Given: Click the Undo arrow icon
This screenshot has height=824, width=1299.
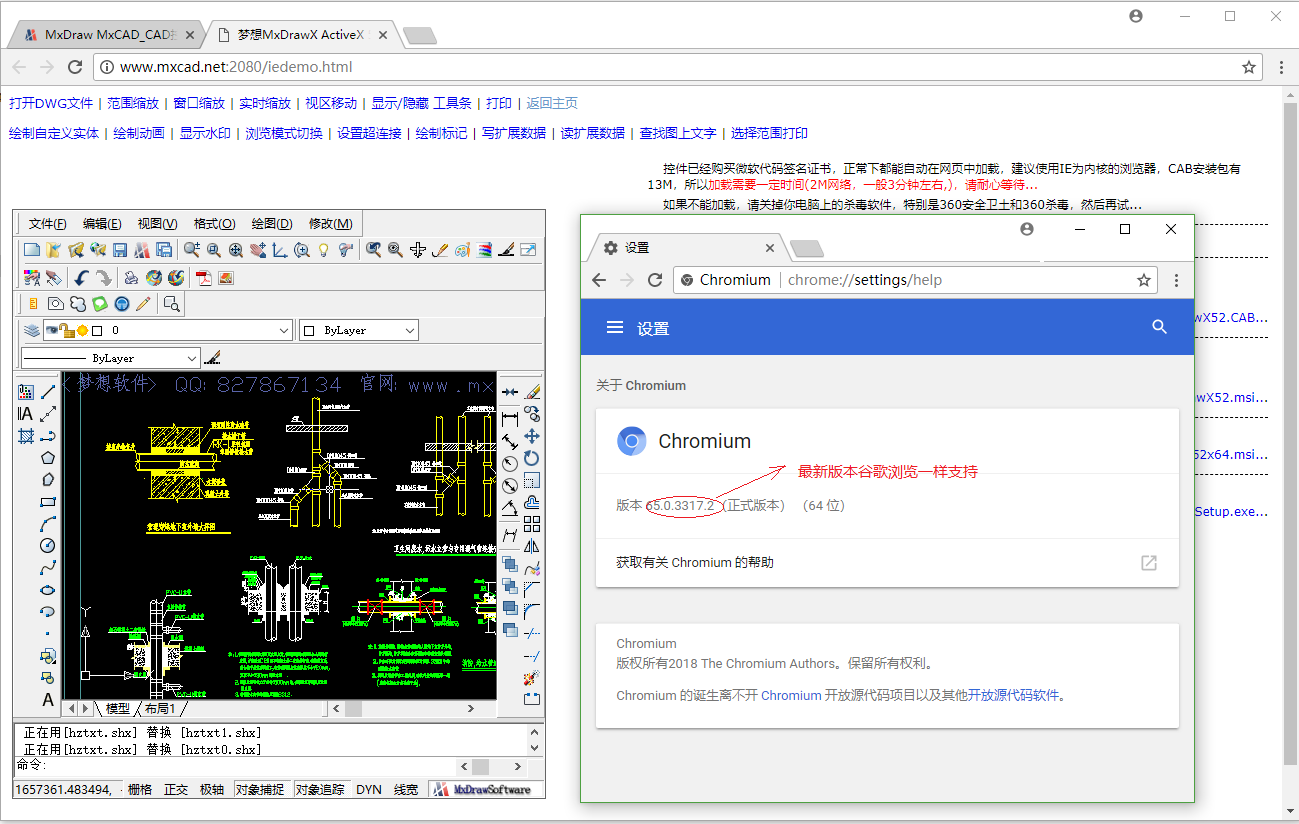Looking at the screenshot, I should [x=82, y=277].
